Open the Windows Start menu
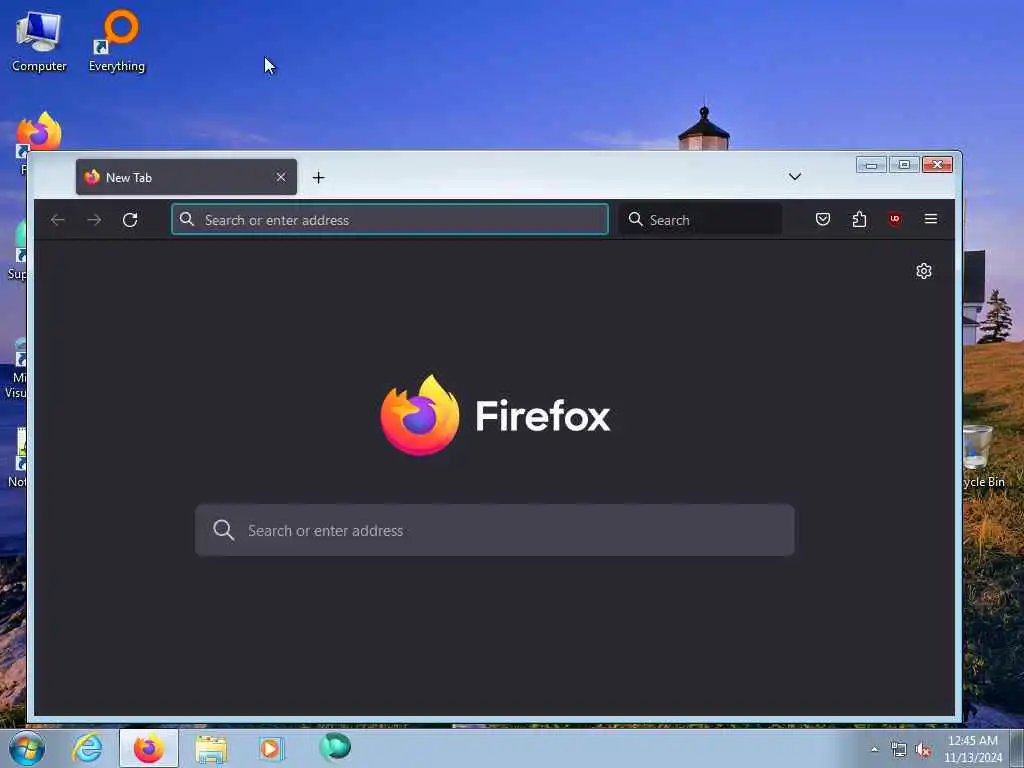The height and width of the screenshot is (768, 1024). (x=27, y=748)
